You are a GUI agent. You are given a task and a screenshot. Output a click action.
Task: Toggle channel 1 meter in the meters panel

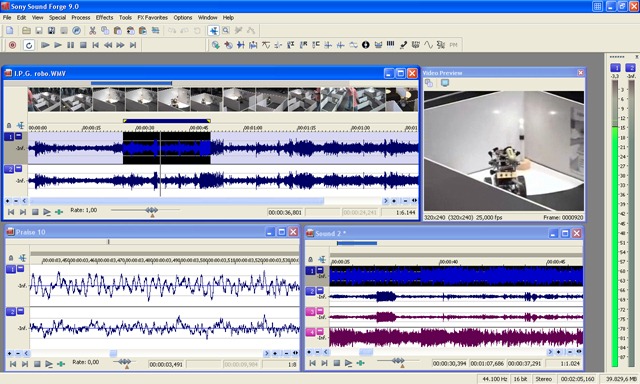click(x=615, y=68)
